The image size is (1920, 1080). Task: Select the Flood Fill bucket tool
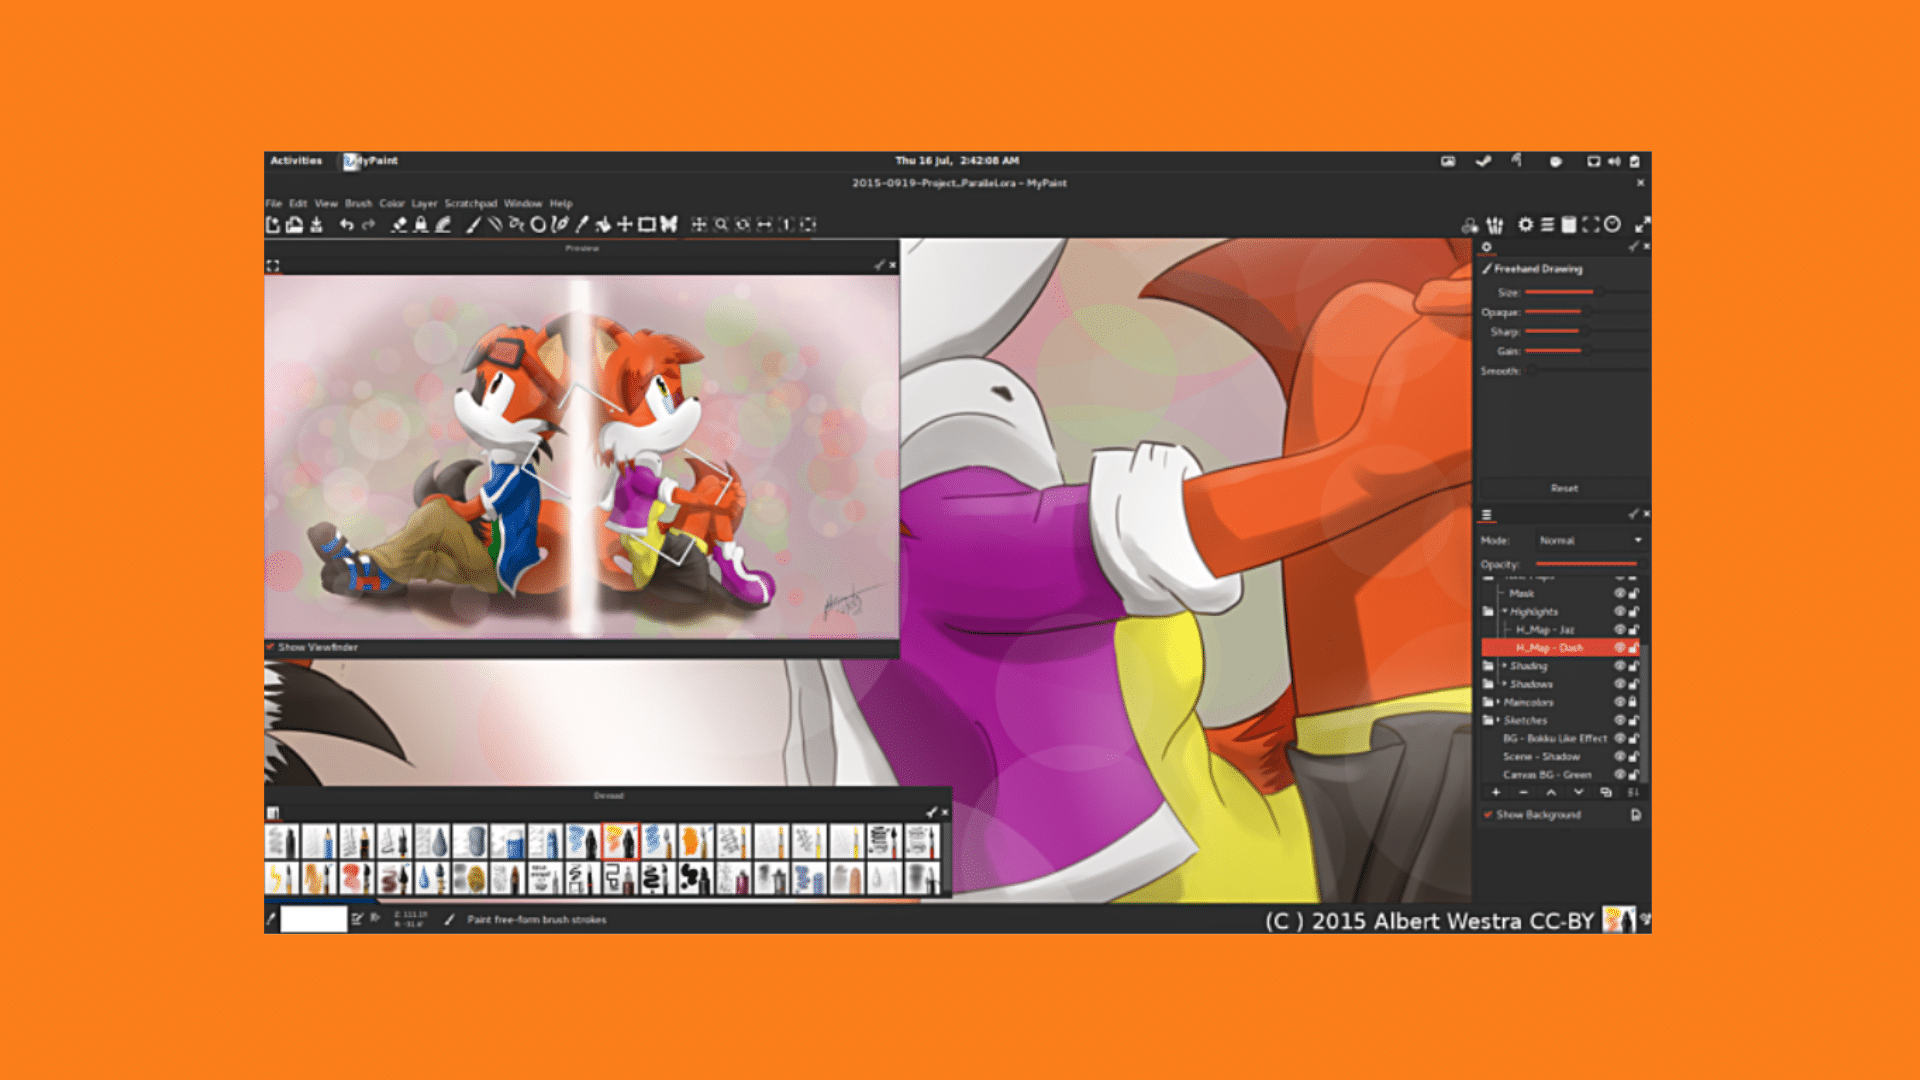click(603, 225)
